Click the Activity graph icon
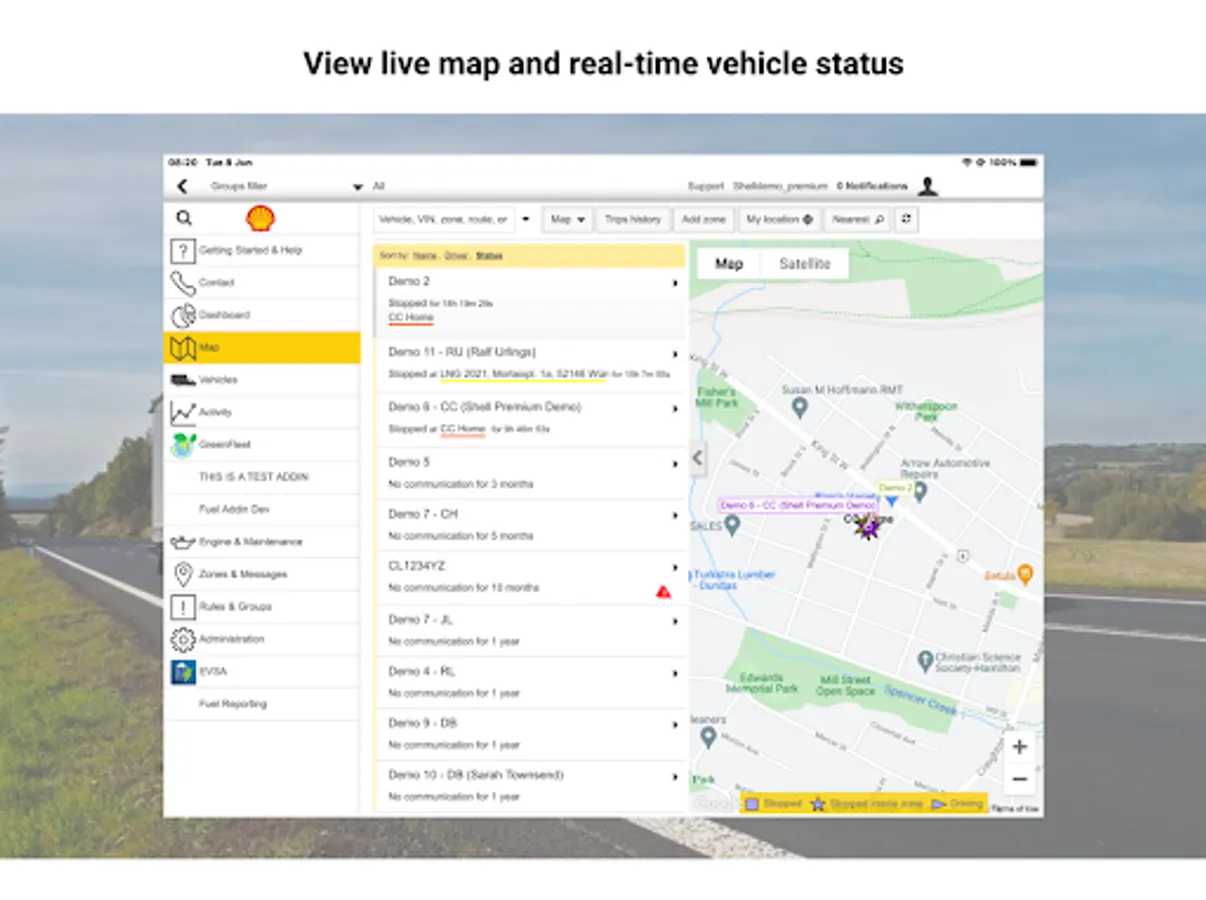Image resolution: width=1206 pixels, height=900 pixels. pyautogui.click(x=182, y=412)
